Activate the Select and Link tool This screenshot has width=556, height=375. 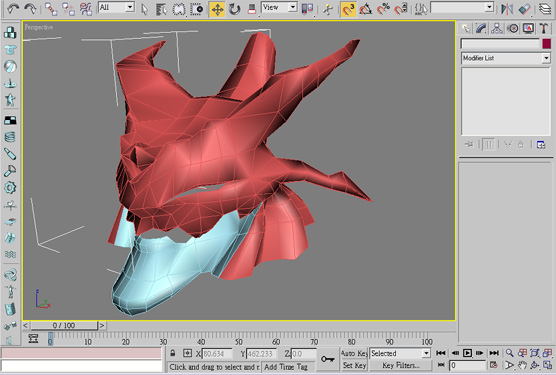51,9
